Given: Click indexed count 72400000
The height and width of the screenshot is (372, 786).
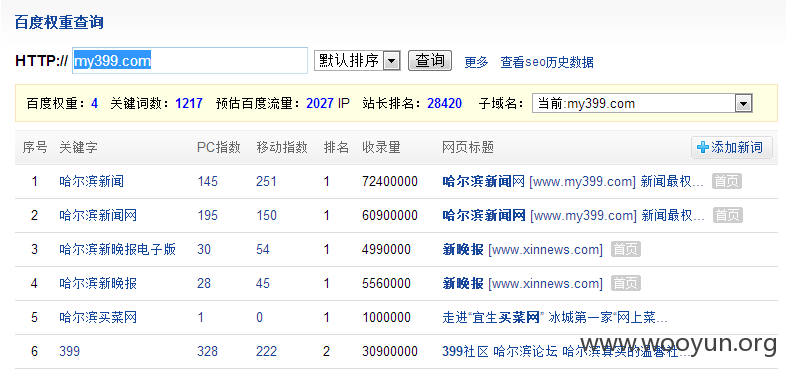Looking at the screenshot, I should tap(389, 181).
